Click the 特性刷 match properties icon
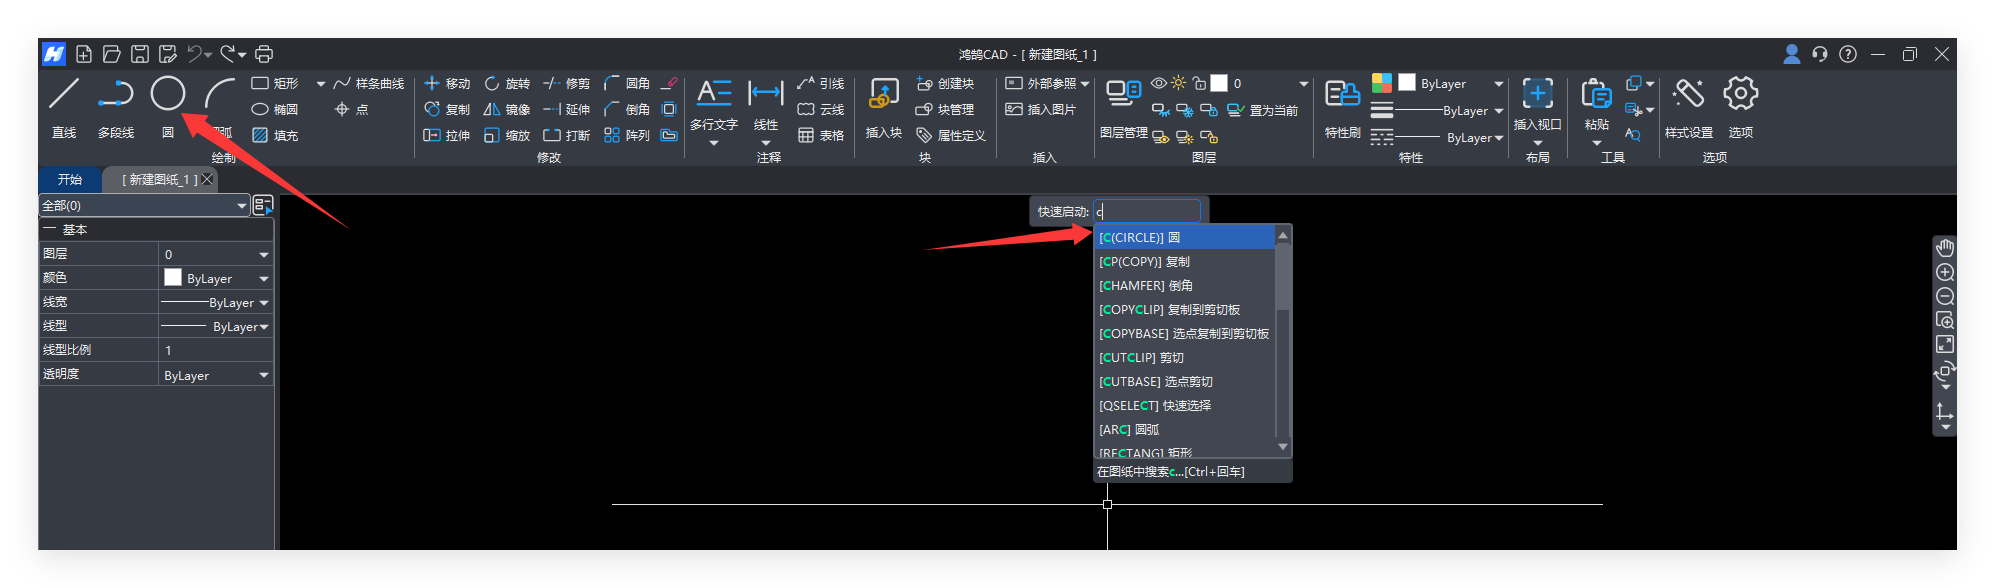1995x588 pixels. point(1342,95)
